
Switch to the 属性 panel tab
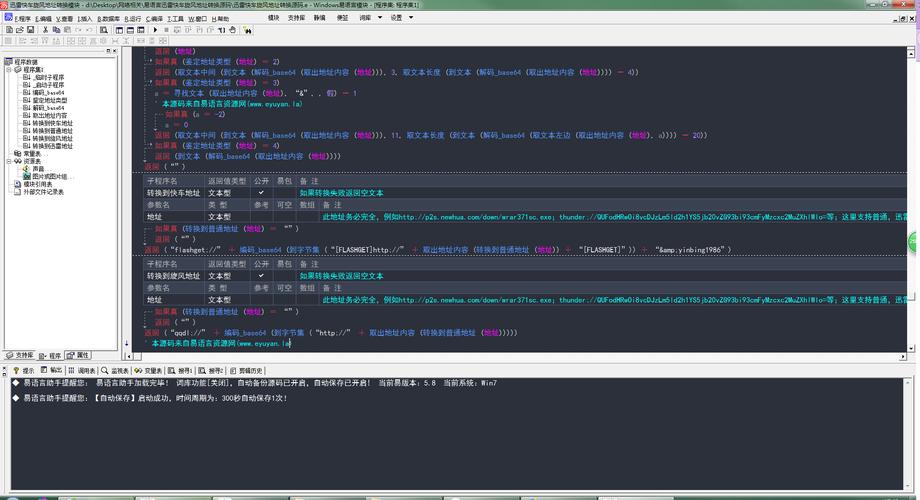(79, 355)
